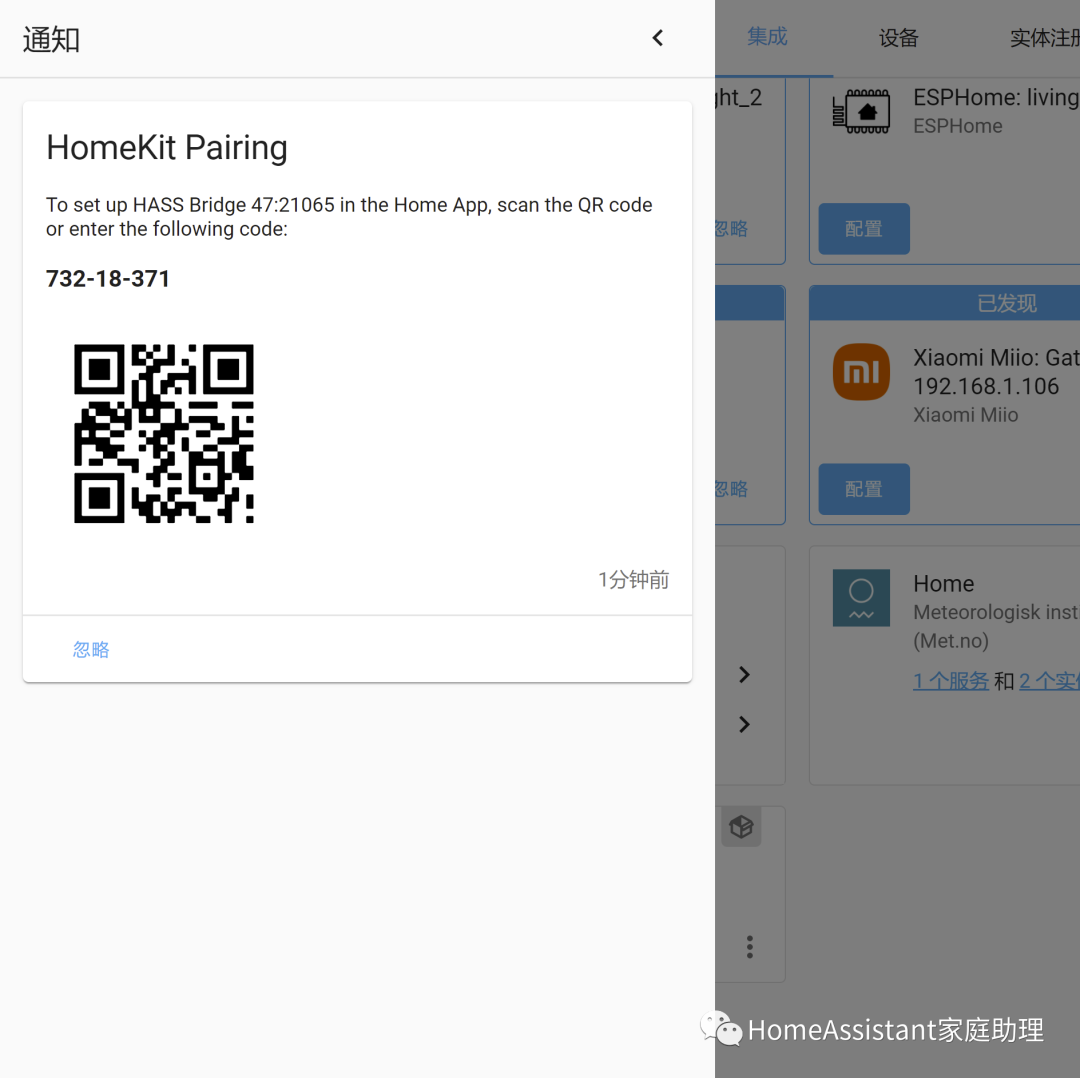The height and width of the screenshot is (1078, 1080).
Task: Click the 1分钟前 timestamp
Action: [x=633, y=580]
